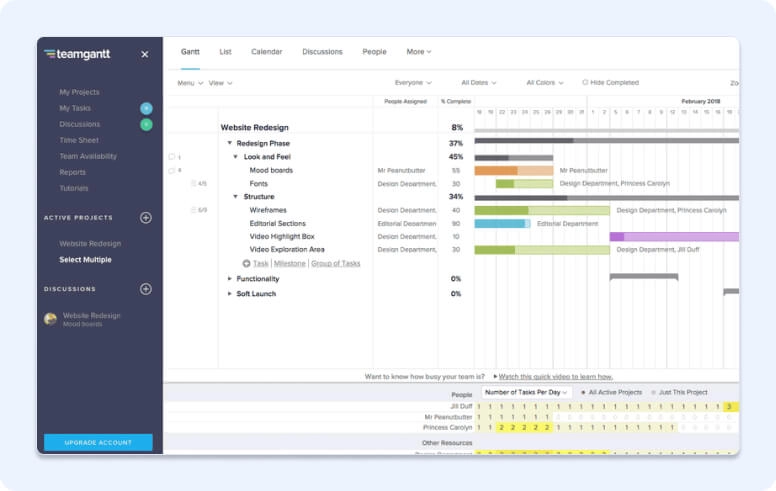Click Mr Peanutbutter in People Assigned column

[x=401, y=171]
